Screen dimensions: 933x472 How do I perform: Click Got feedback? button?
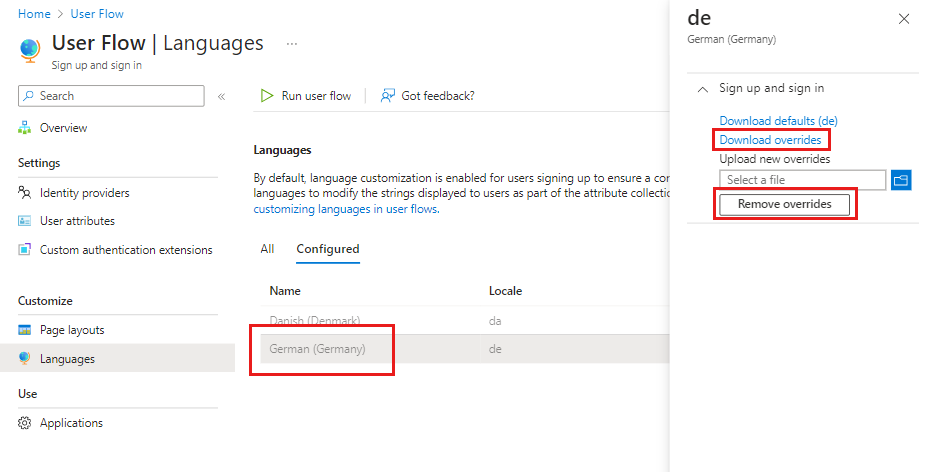pos(428,95)
